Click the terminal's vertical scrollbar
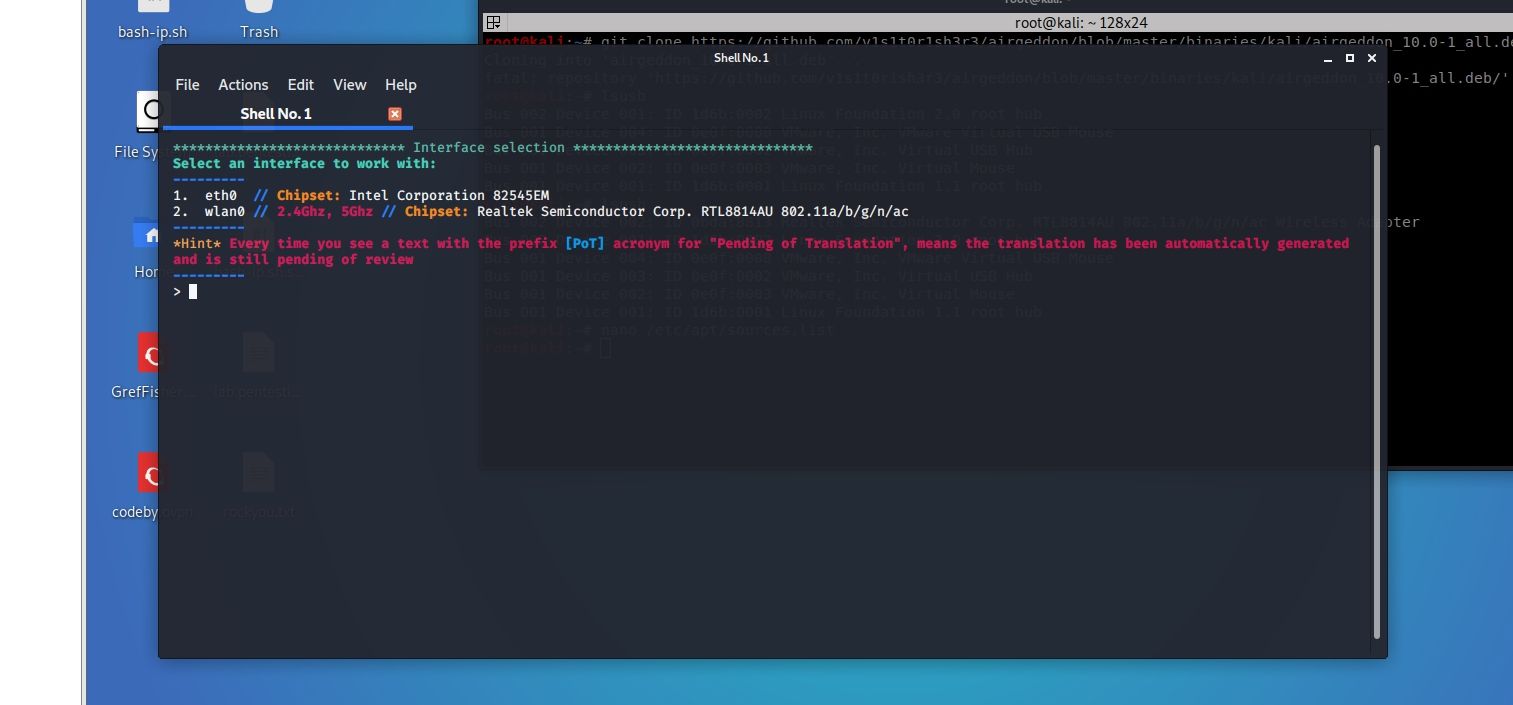 1377,390
